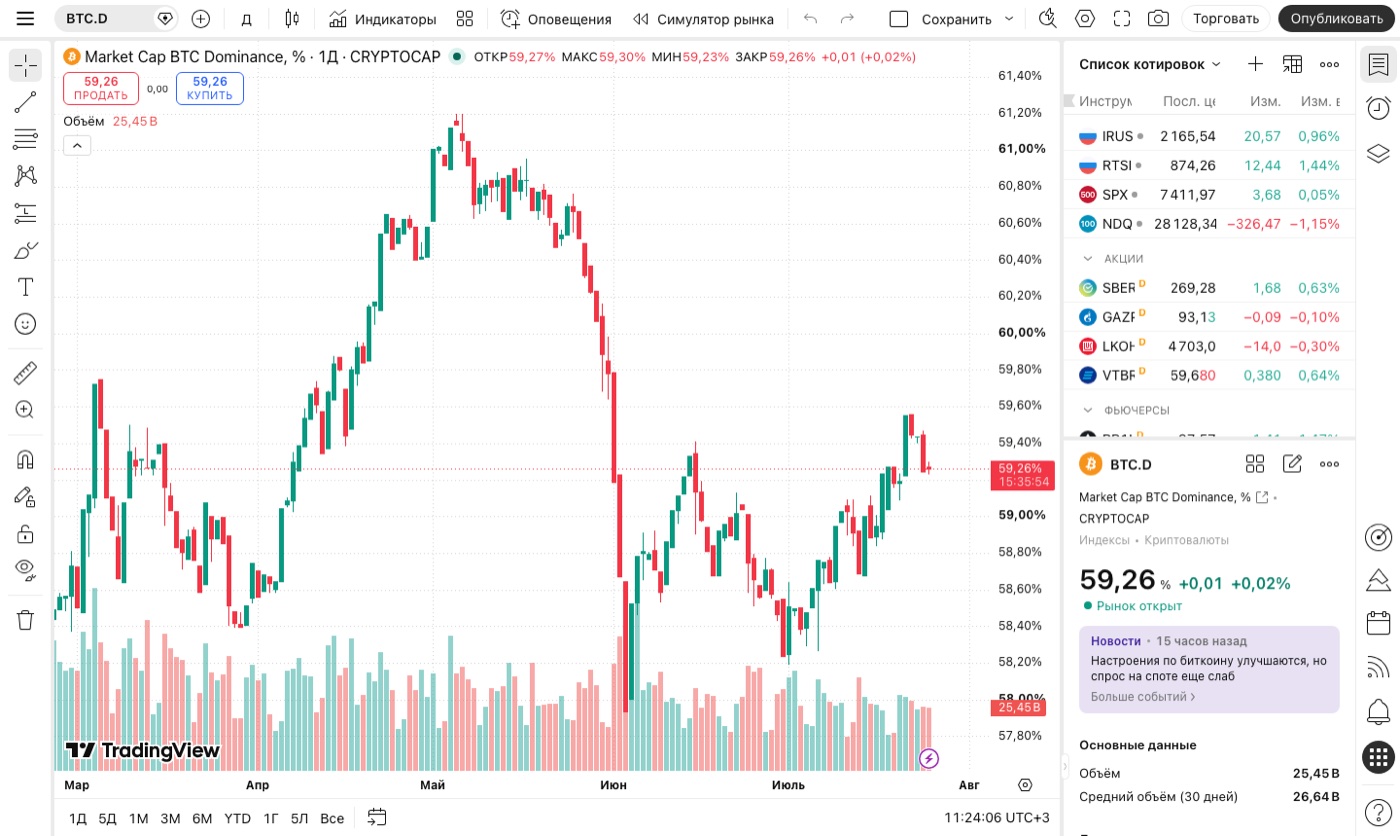Collapse the АКЦИИ section
Viewport: 1400px width, 836px height.
[x=1089, y=258]
